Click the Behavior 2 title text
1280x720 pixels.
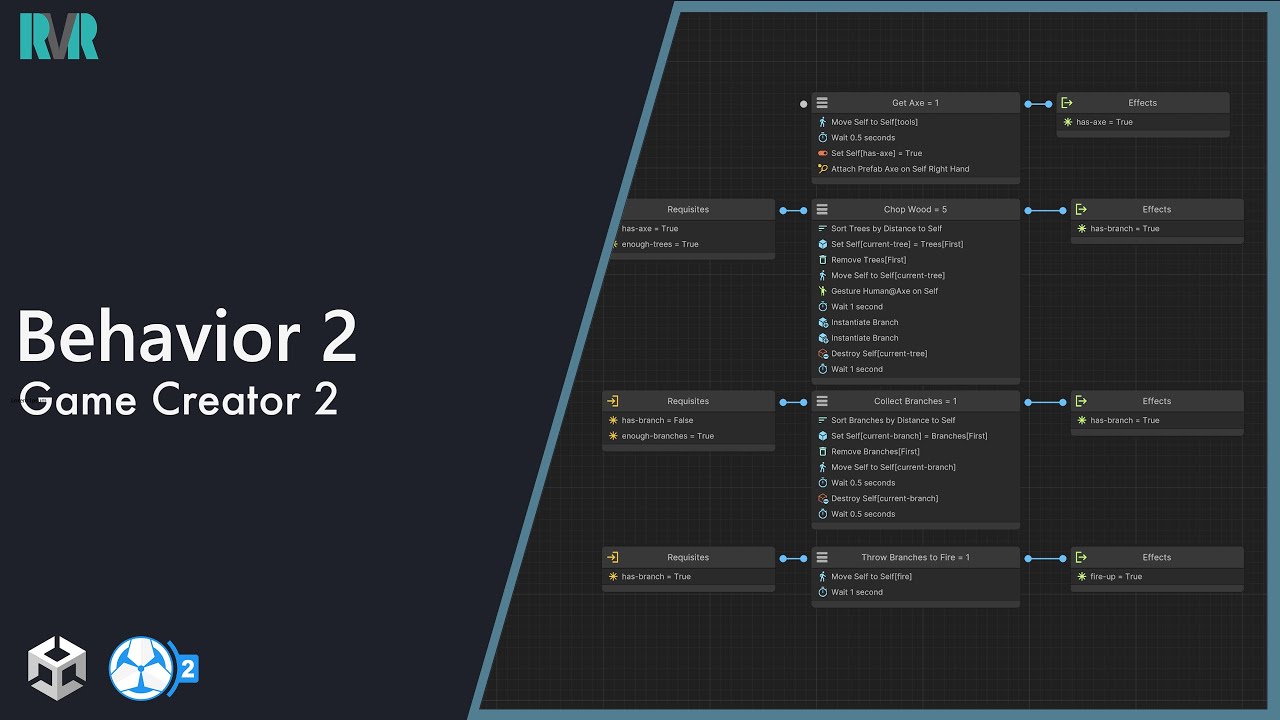(187, 337)
